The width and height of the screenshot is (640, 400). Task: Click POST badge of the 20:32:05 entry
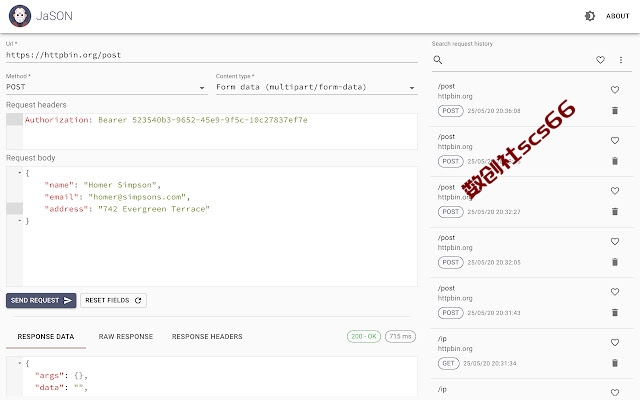point(451,262)
